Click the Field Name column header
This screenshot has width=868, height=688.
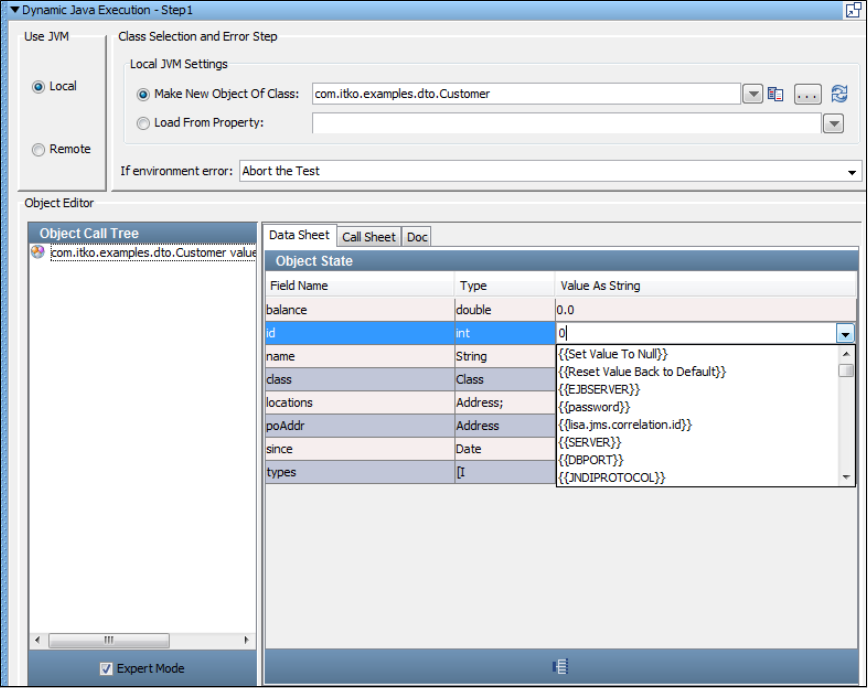(360, 286)
